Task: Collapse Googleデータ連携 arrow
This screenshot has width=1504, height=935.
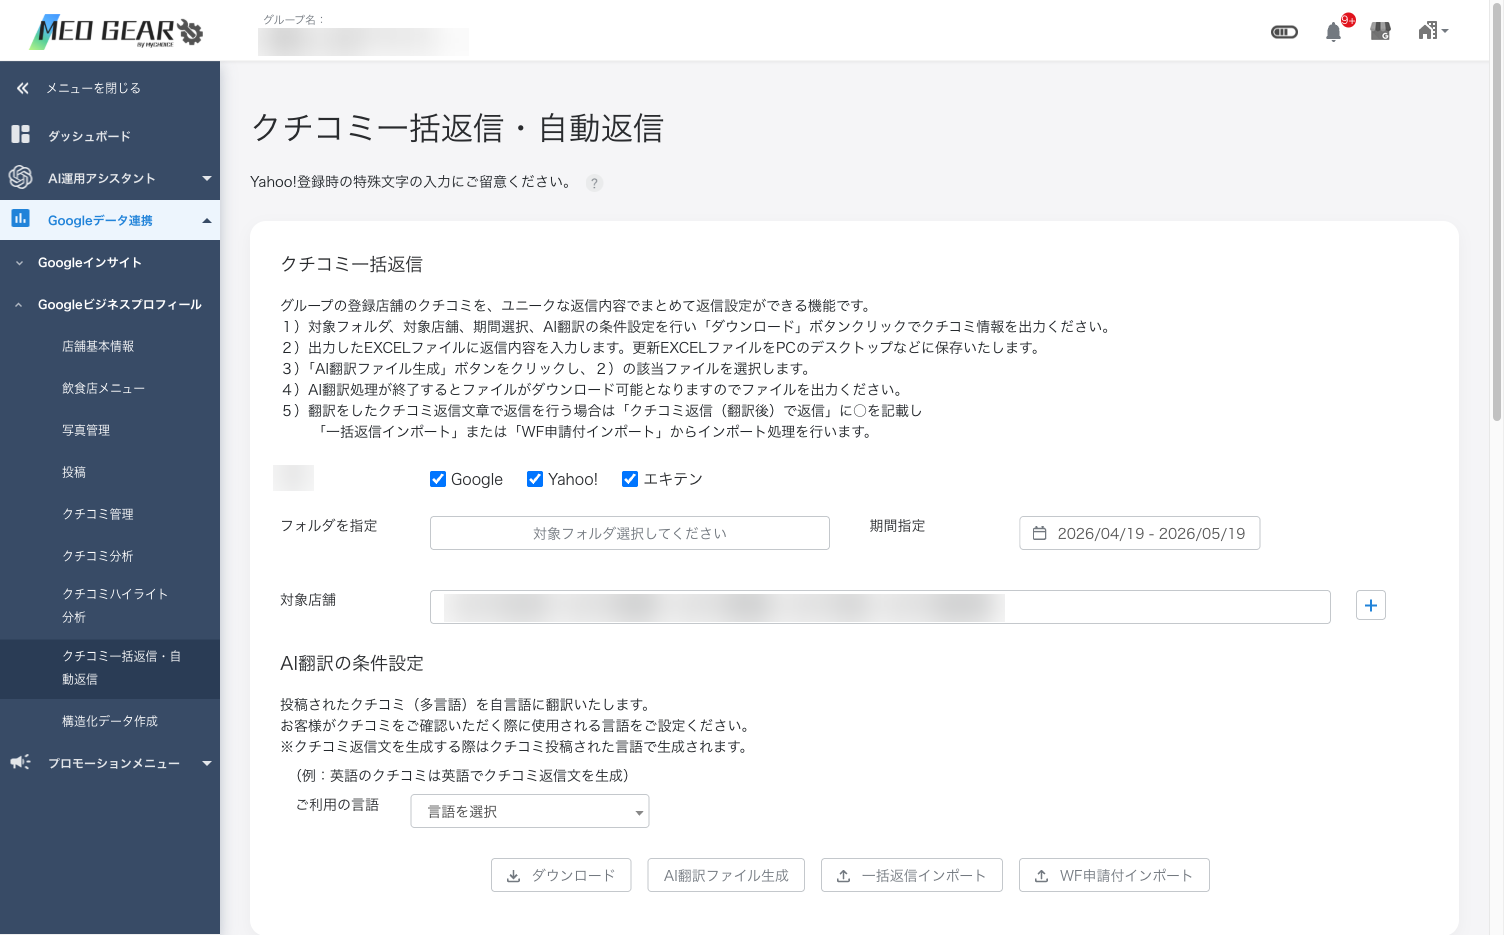Action: (x=207, y=220)
